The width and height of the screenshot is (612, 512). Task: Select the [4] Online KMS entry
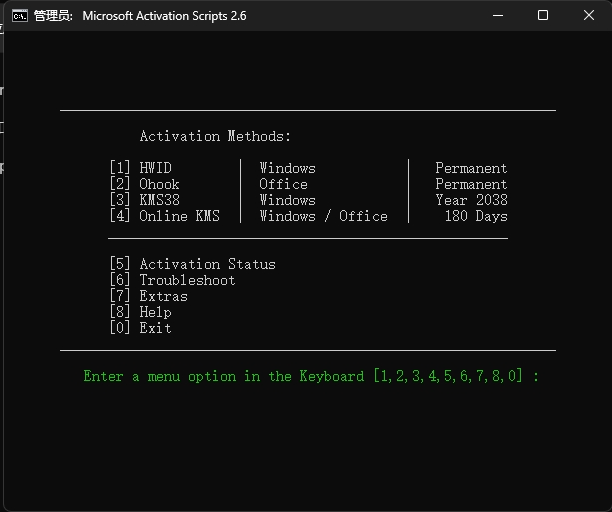click(165, 216)
